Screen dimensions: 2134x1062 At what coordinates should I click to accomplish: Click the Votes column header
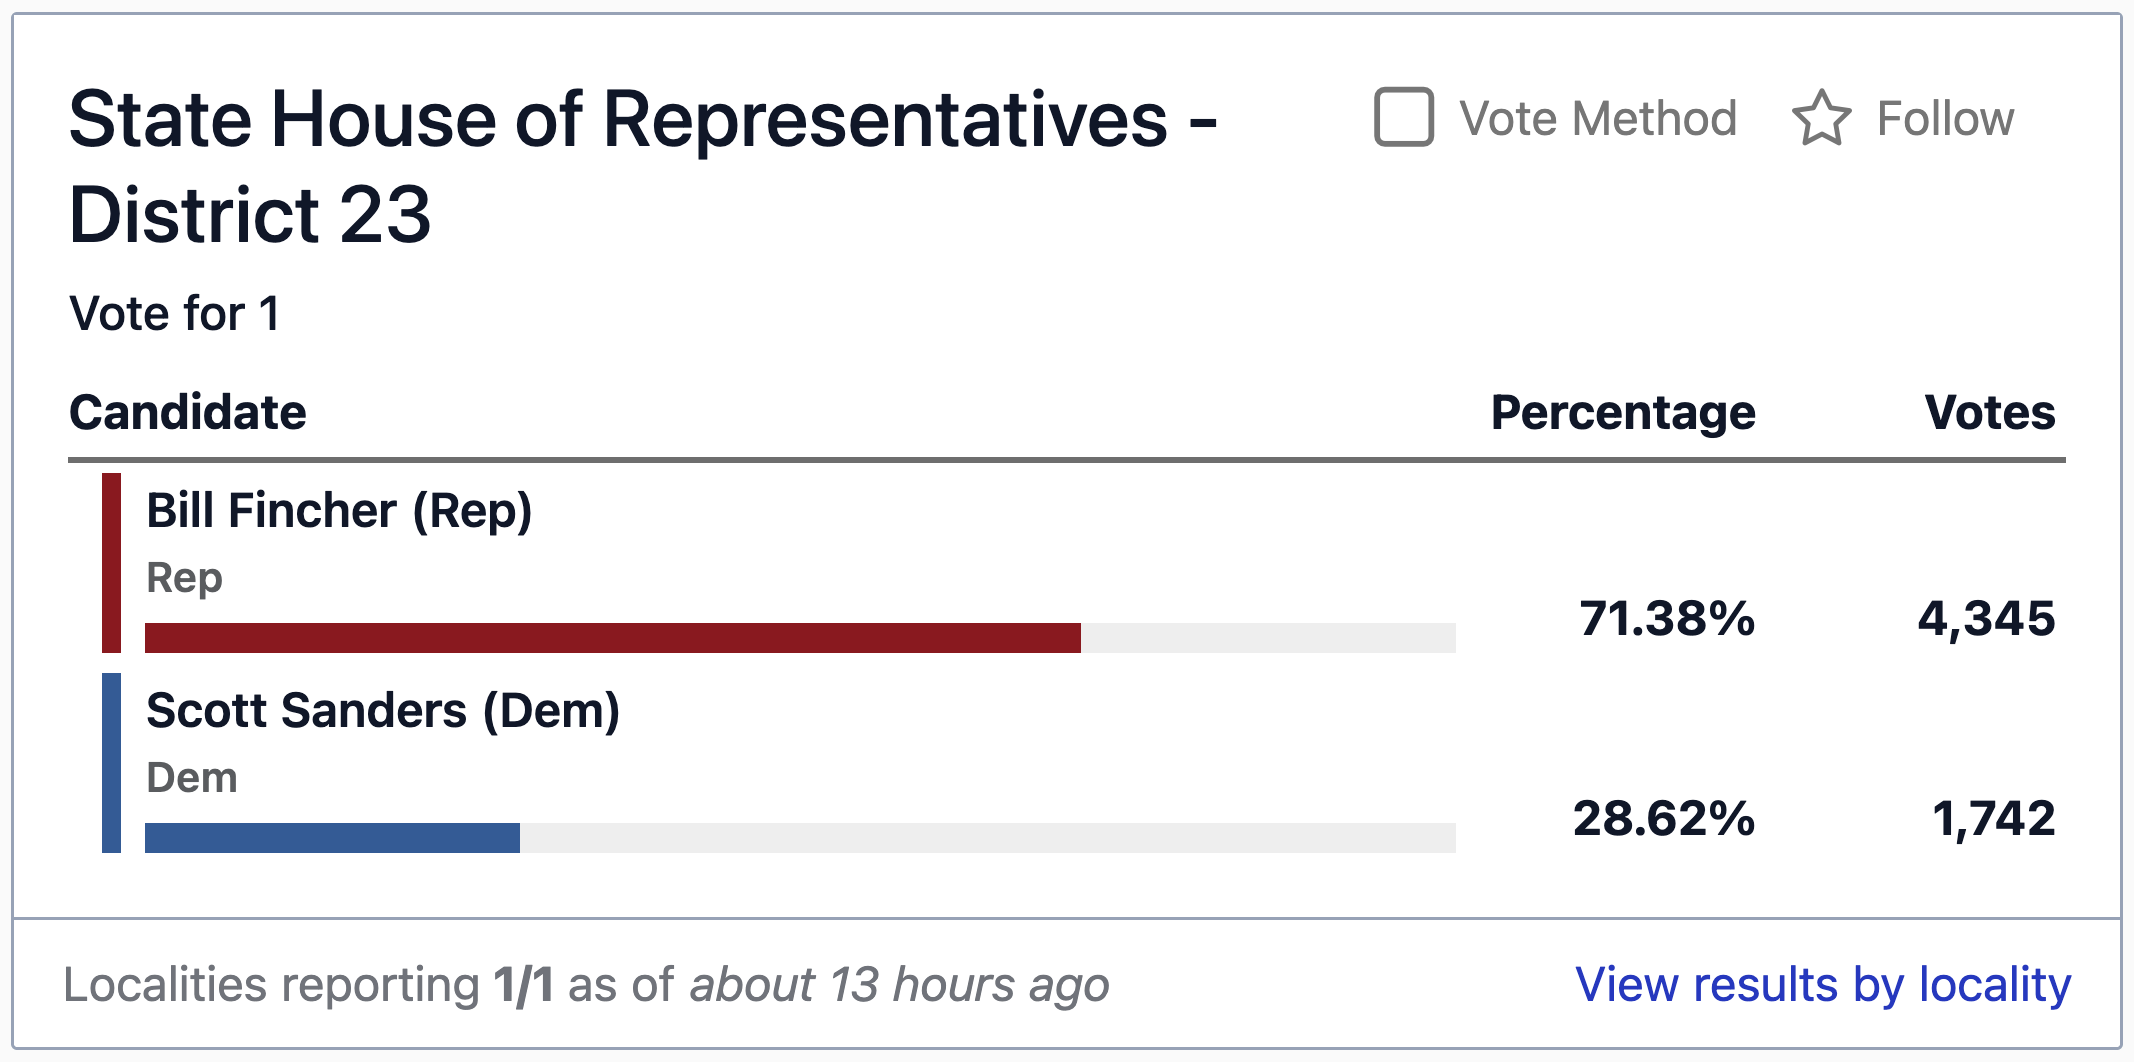(1990, 412)
